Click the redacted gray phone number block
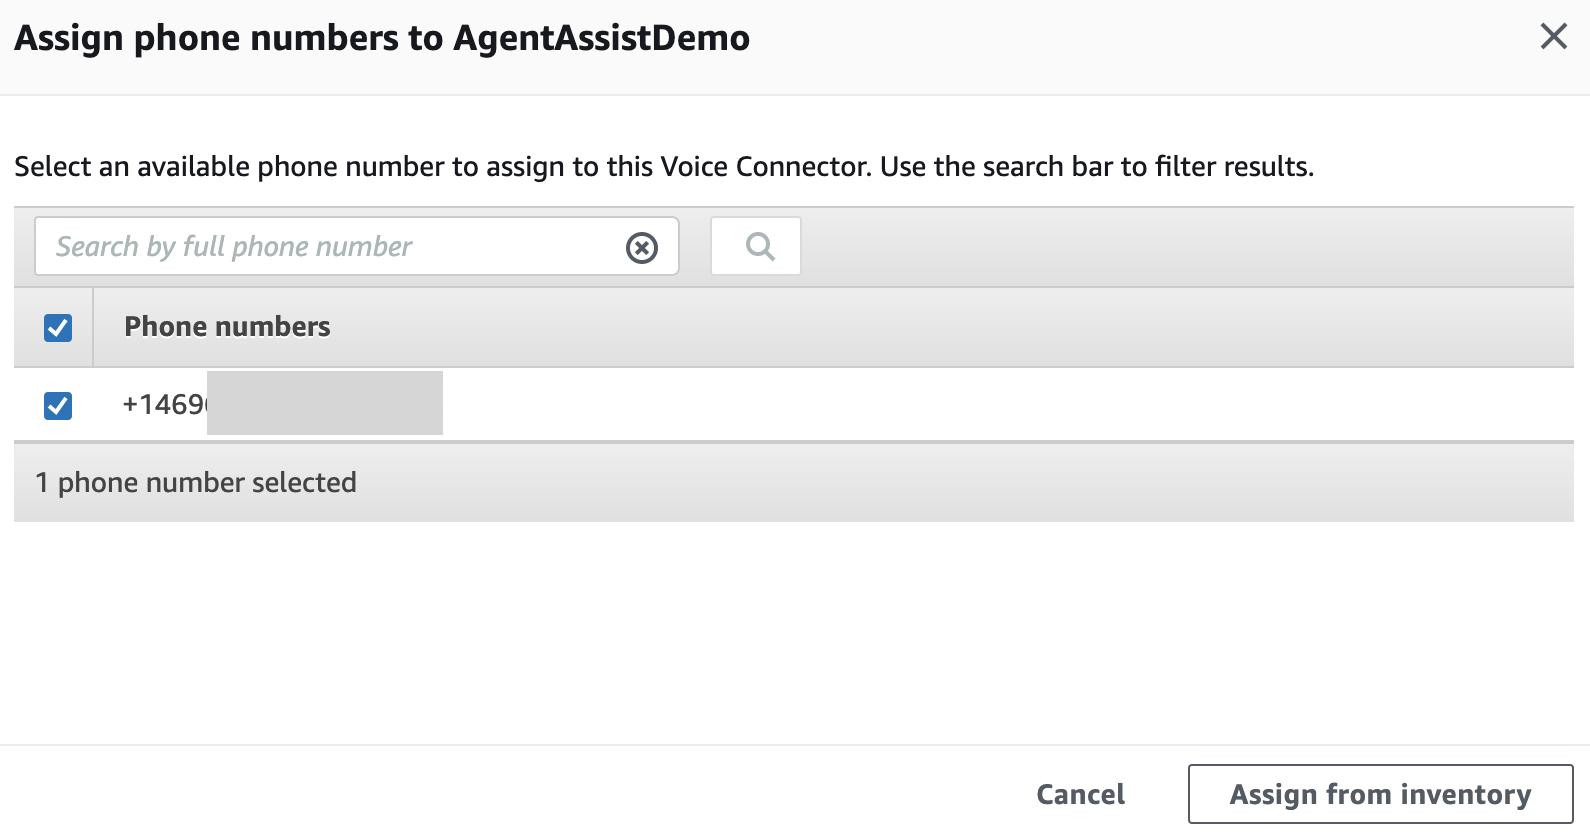This screenshot has width=1590, height=834. pos(325,403)
